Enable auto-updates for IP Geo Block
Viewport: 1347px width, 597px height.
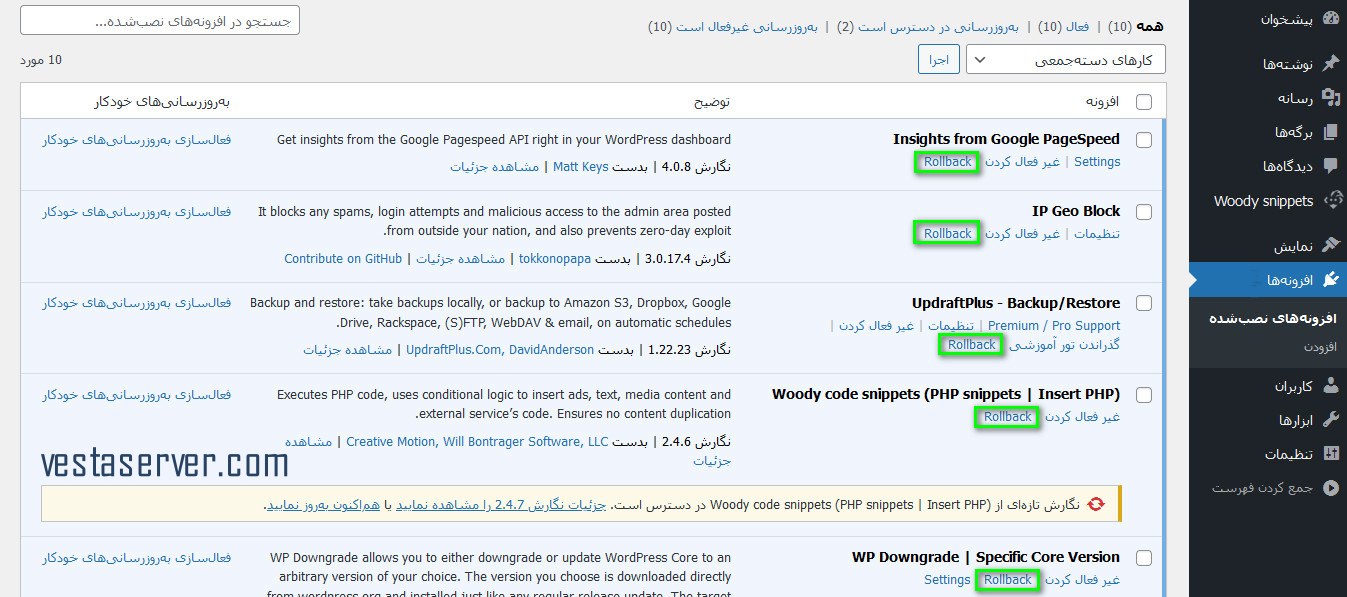137,212
